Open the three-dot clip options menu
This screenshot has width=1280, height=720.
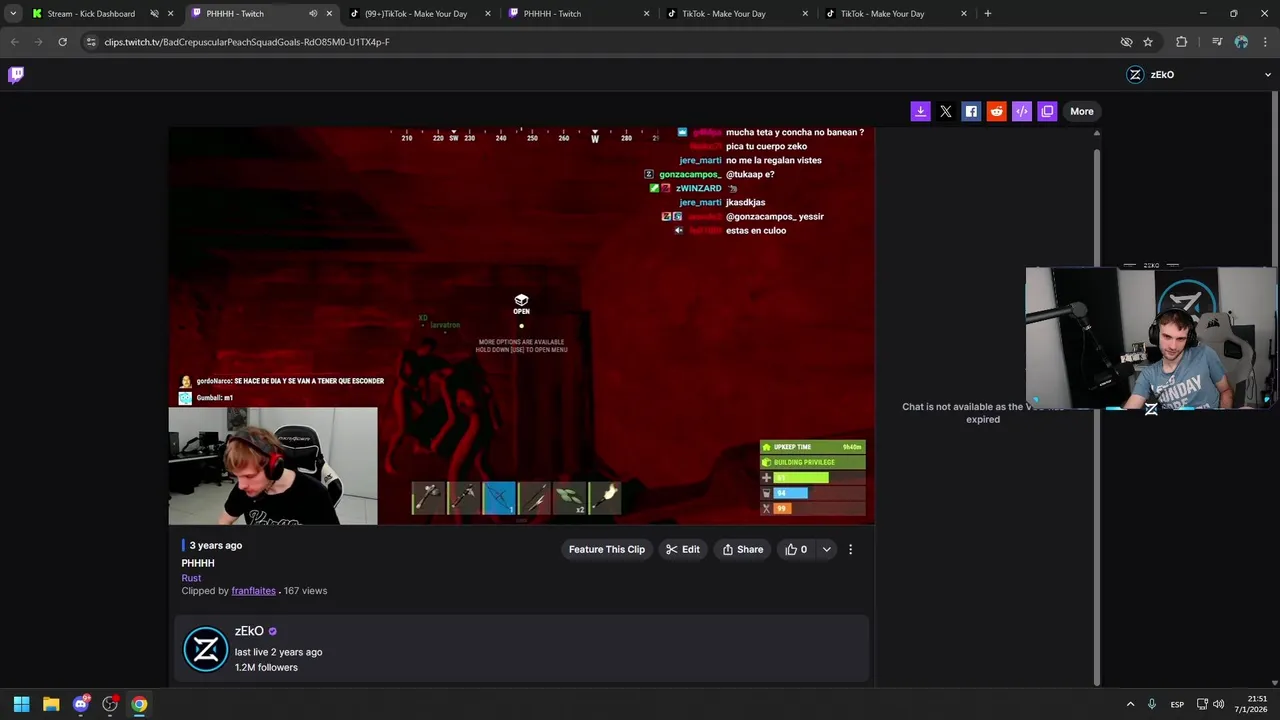pyautogui.click(x=851, y=549)
